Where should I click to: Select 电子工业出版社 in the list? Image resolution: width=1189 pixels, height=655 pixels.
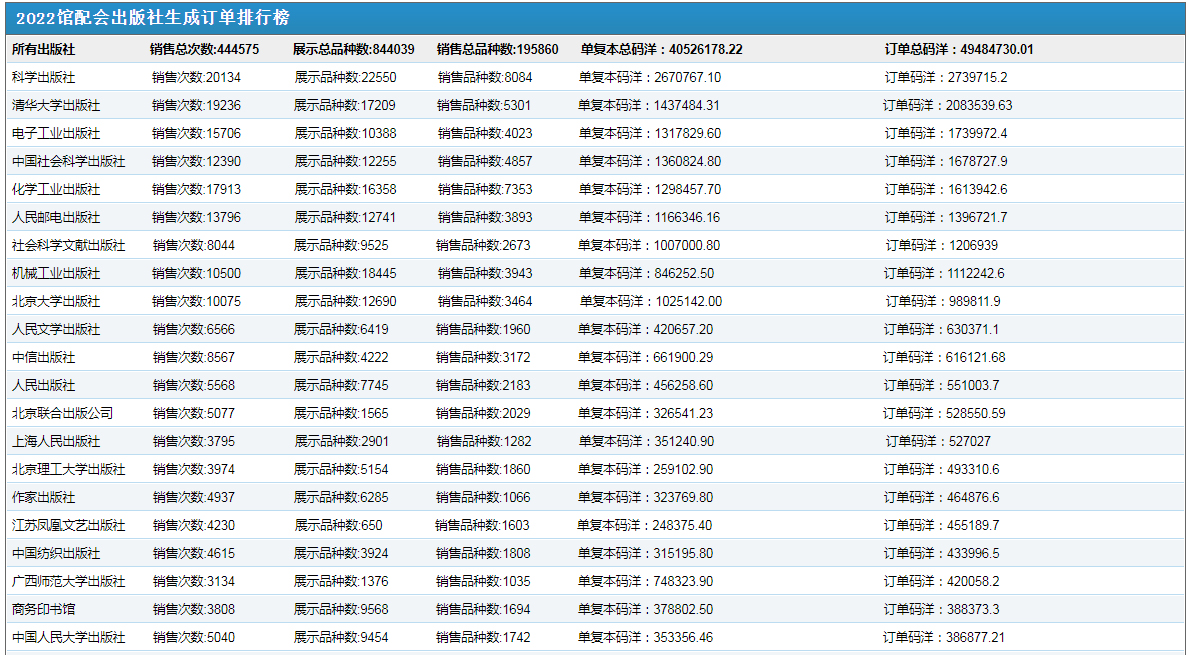[x=56, y=133]
